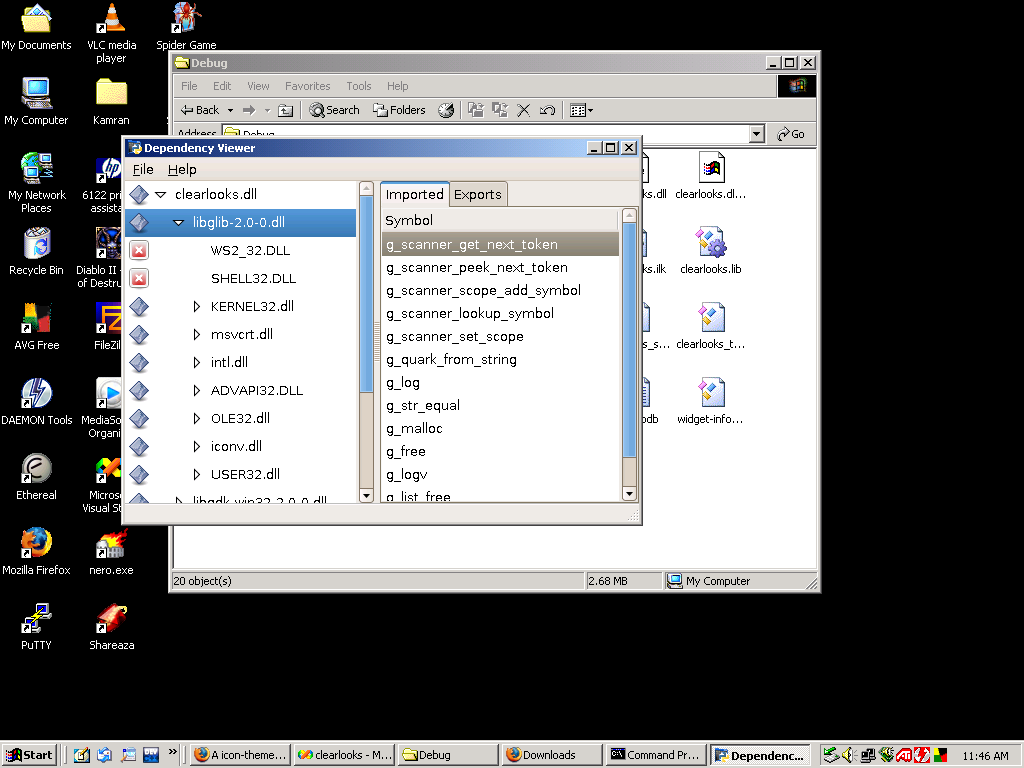Open VLC media player desktop shortcut

click(111, 20)
